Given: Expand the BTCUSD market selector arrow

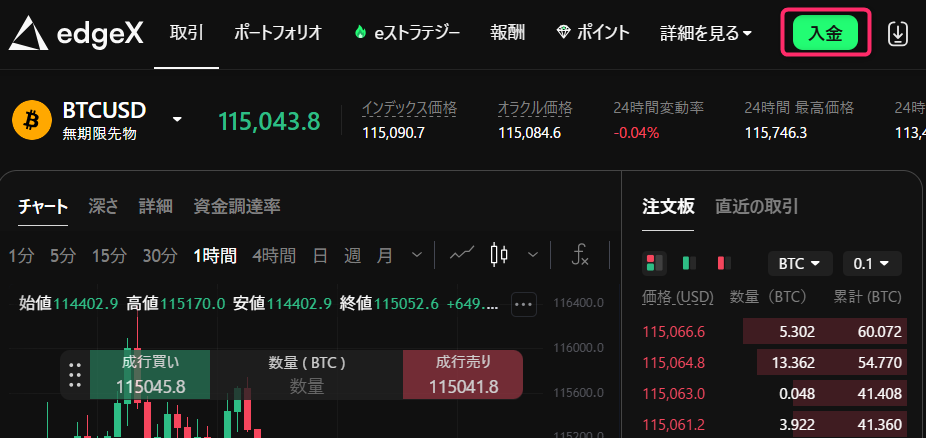Looking at the screenshot, I should point(177,120).
